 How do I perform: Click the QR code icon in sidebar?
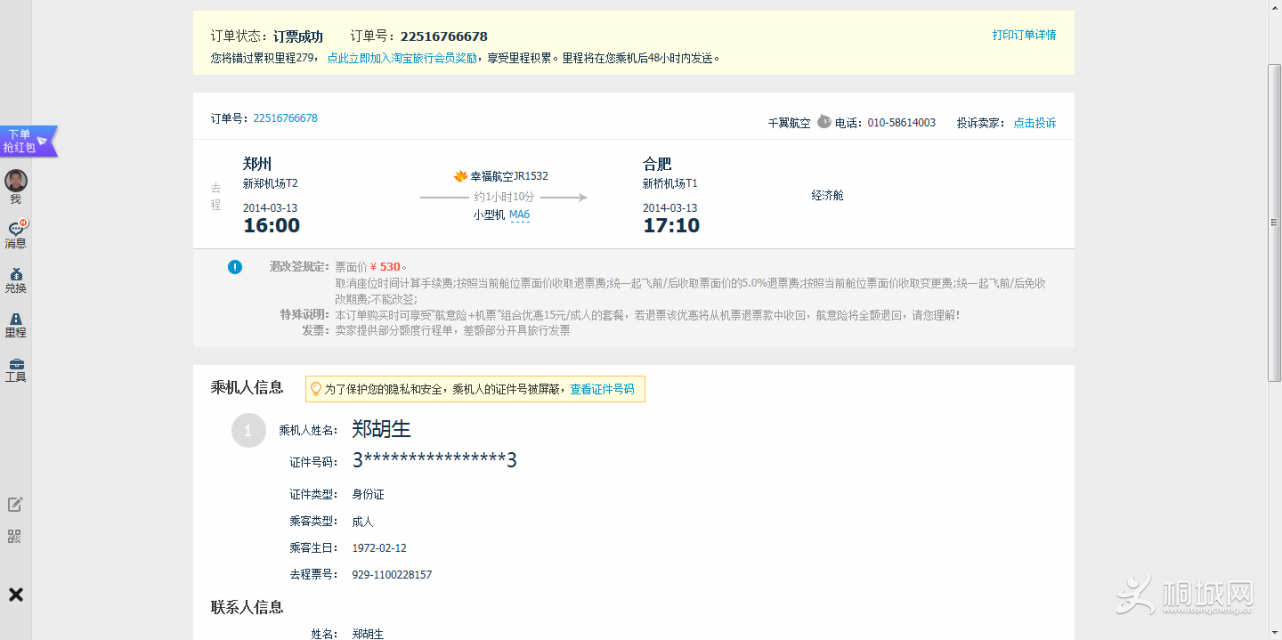pyautogui.click(x=14, y=536)
